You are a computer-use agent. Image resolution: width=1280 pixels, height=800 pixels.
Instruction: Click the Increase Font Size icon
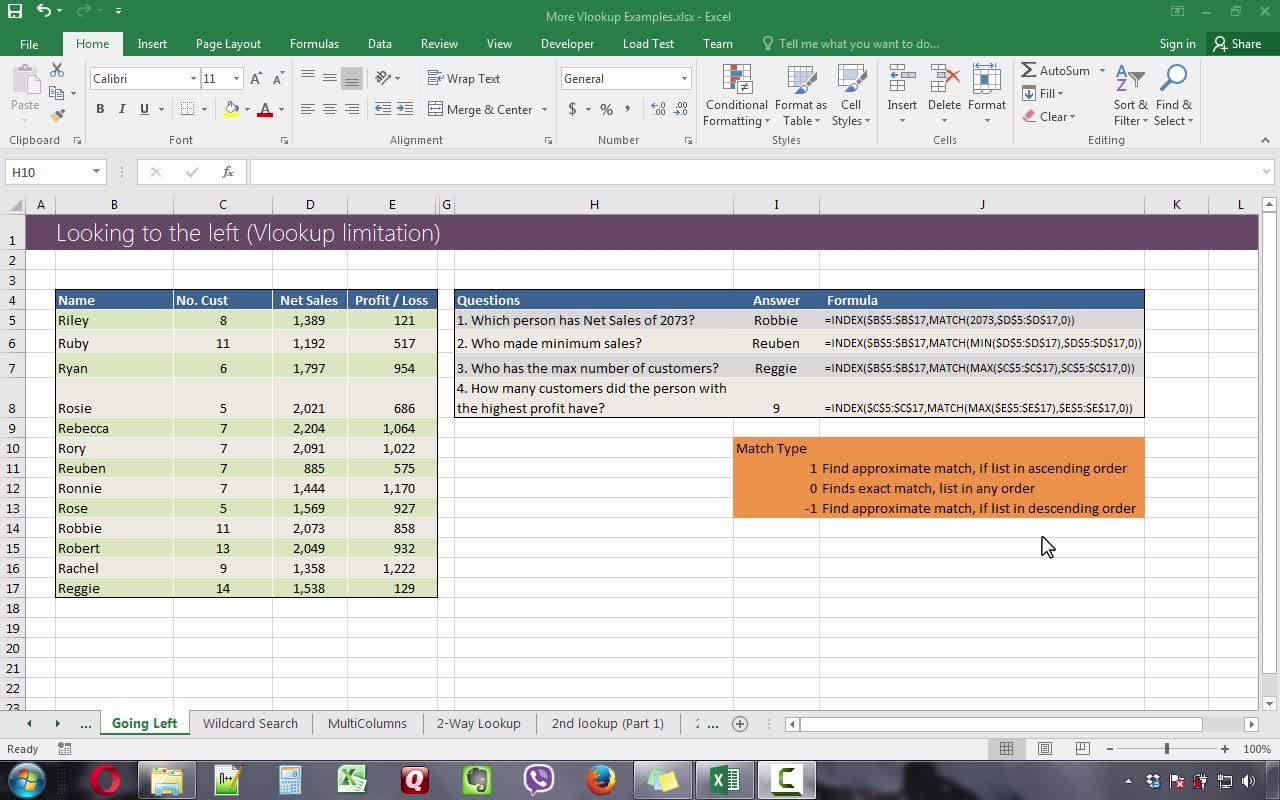coord(256,79)
